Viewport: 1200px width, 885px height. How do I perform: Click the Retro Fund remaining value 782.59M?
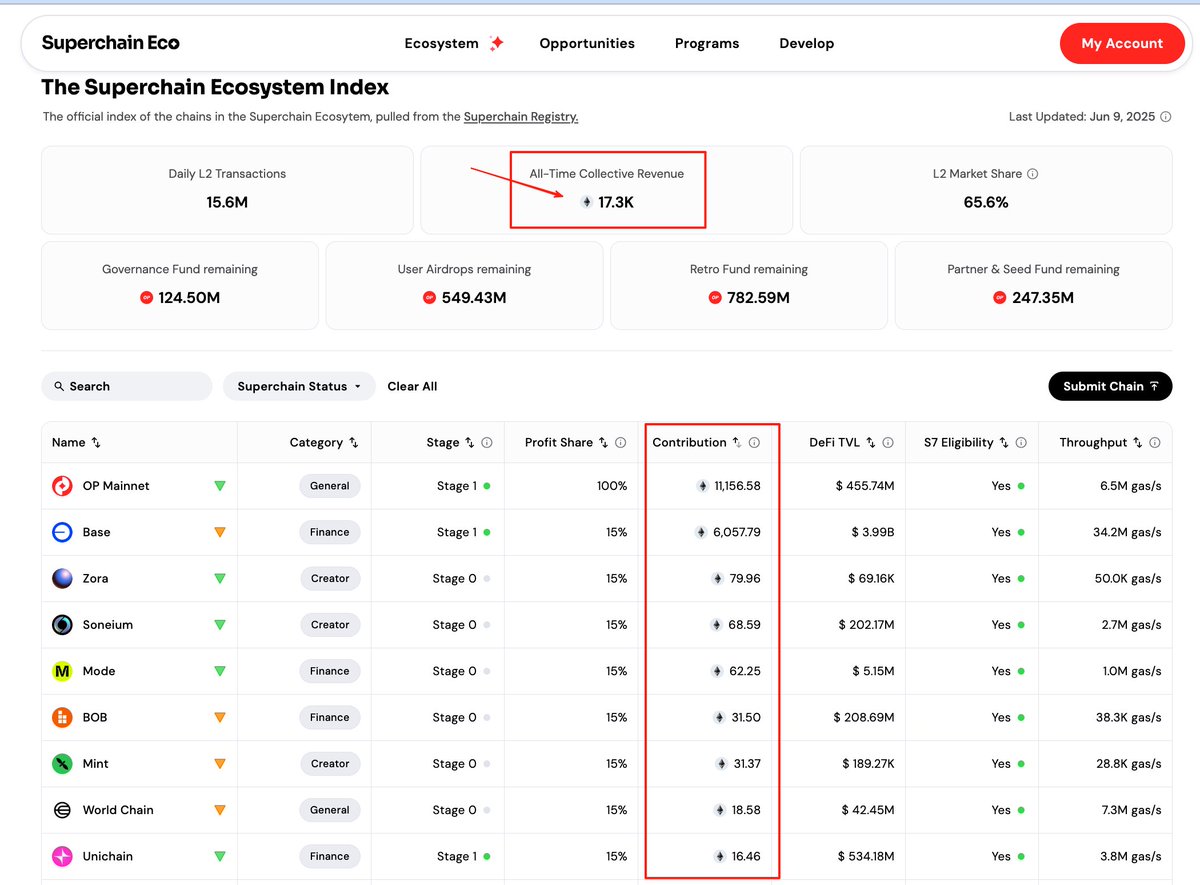[758, 298]
